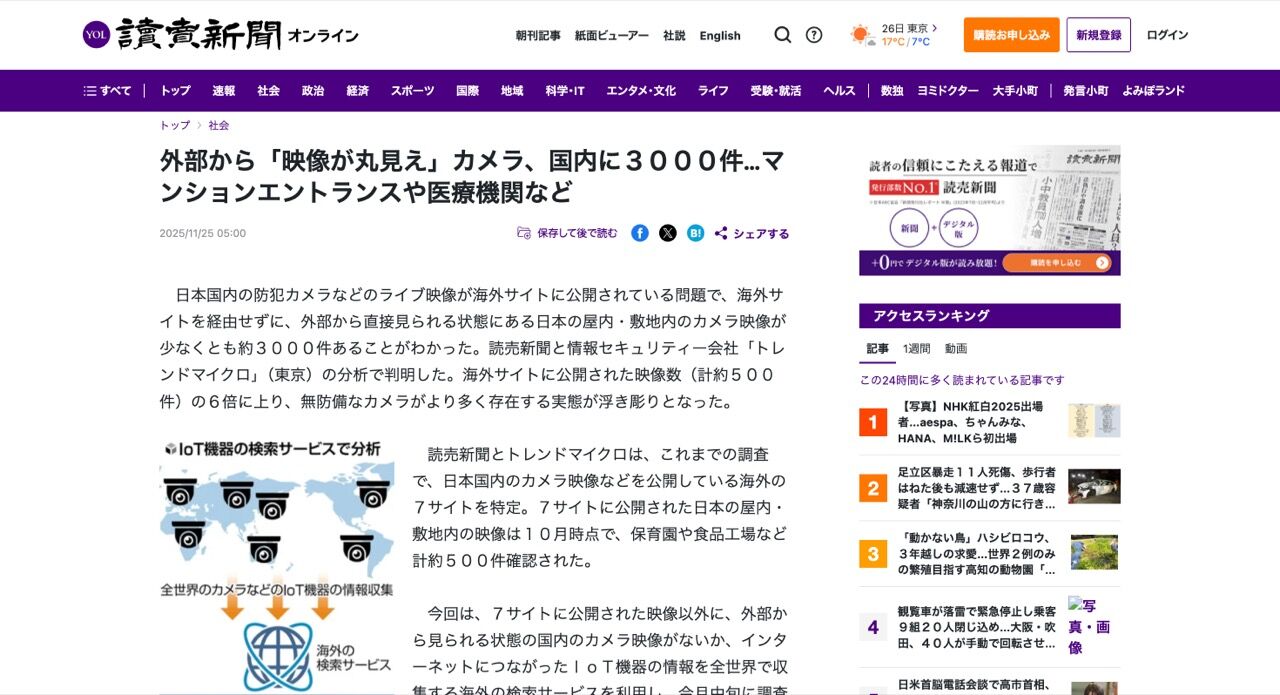Open ranking article about ハシビロコウ
This screenshot has height=695, width=1280.
click(977, 553)
